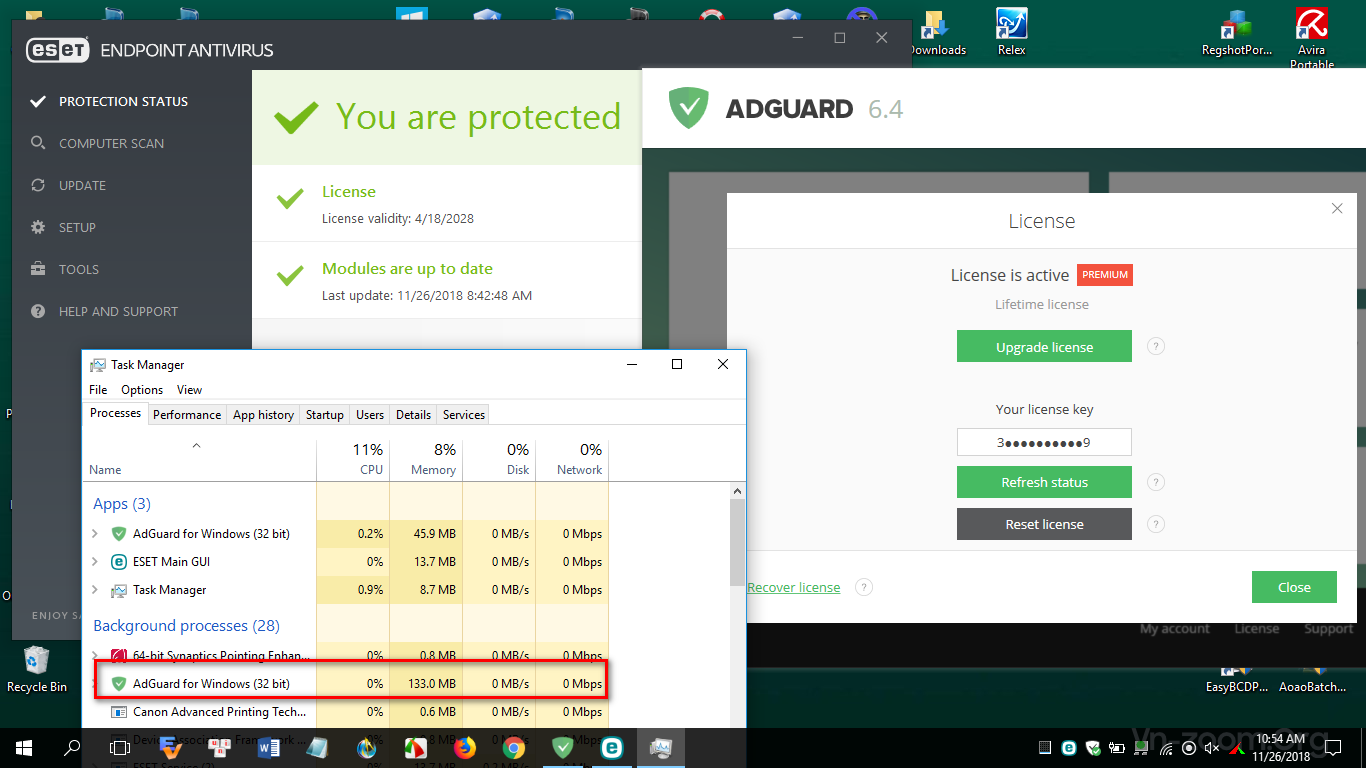Close the AdGuard License dialog with X
The image size is (1366, 768).
(x=1337, y=209)
